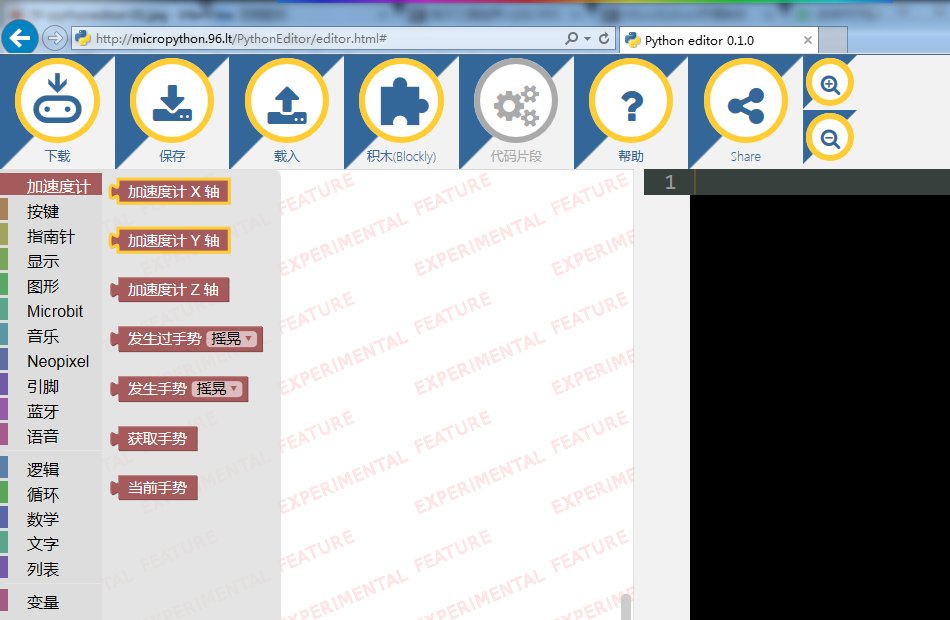Click the 发生过手势 block label
The height and width of the screenshot is (620, 950).
[164, 338]
